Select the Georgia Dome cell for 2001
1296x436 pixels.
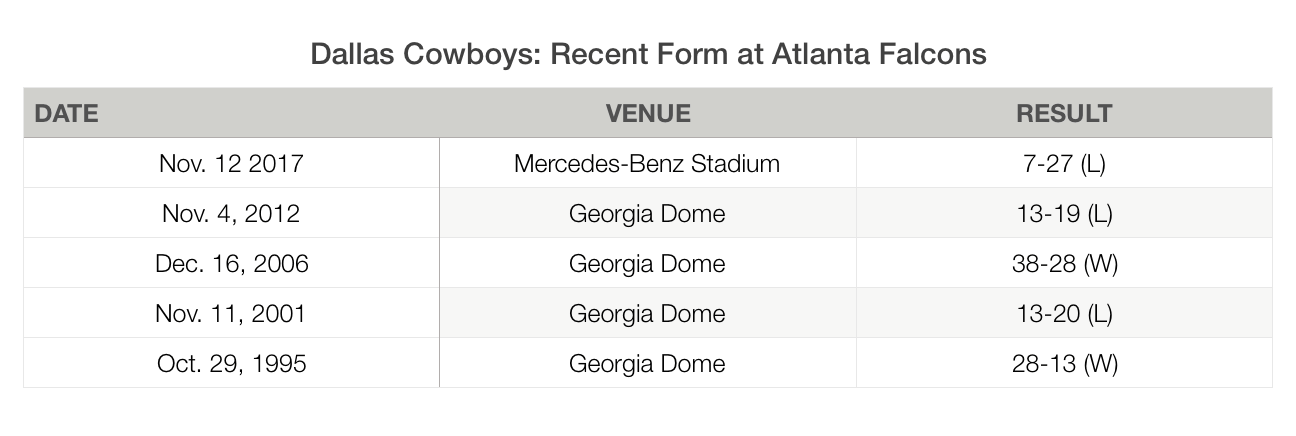pos(648,313)
